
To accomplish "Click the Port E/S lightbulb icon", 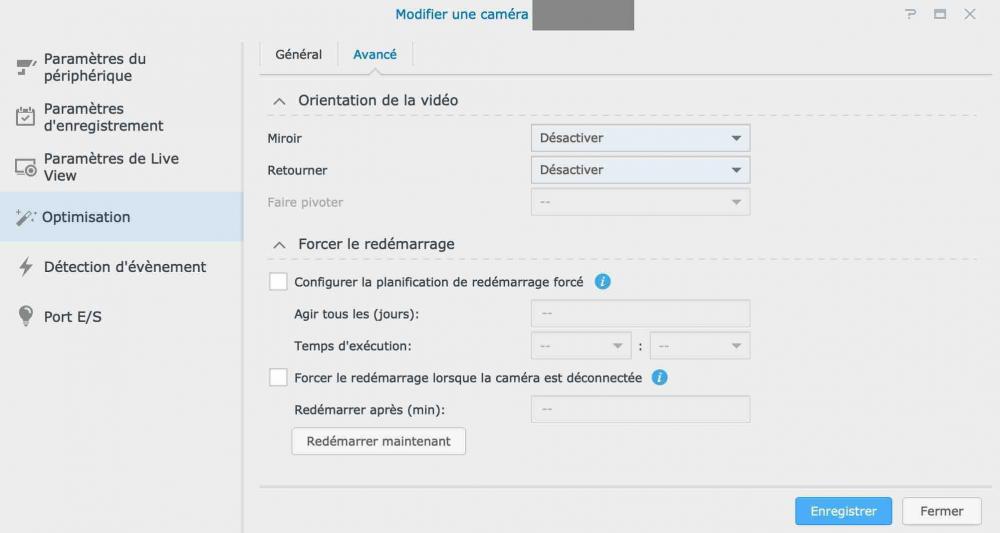I will click(x=26, y=317).
